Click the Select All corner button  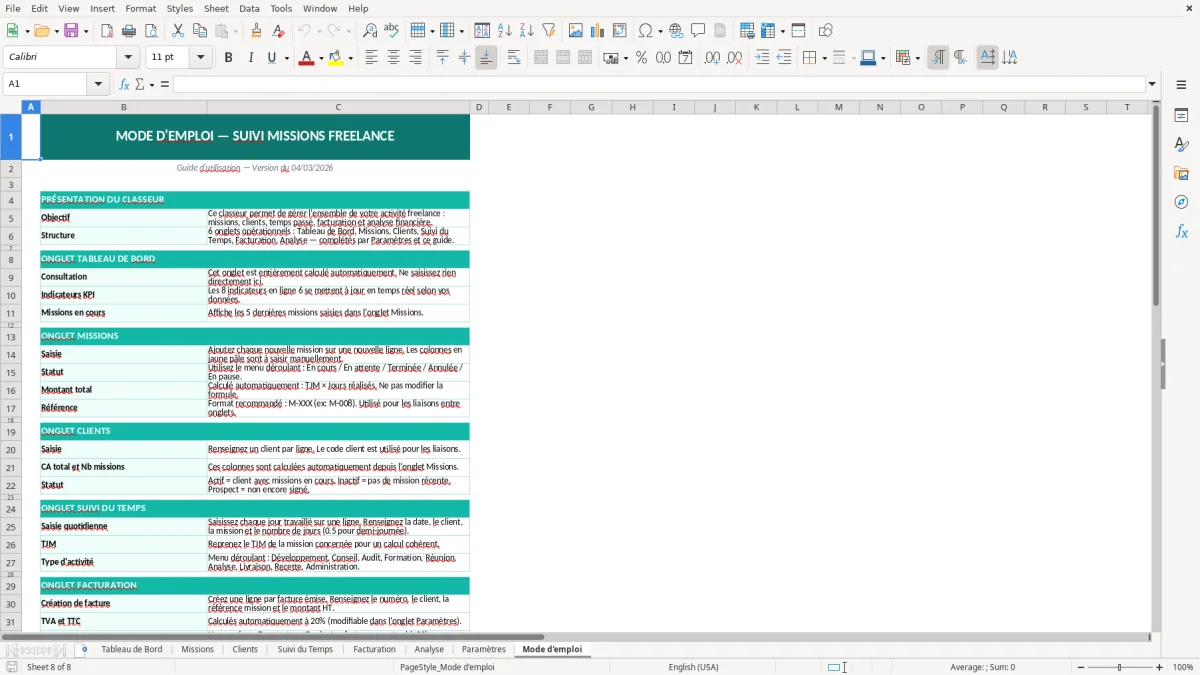[11, 107]
